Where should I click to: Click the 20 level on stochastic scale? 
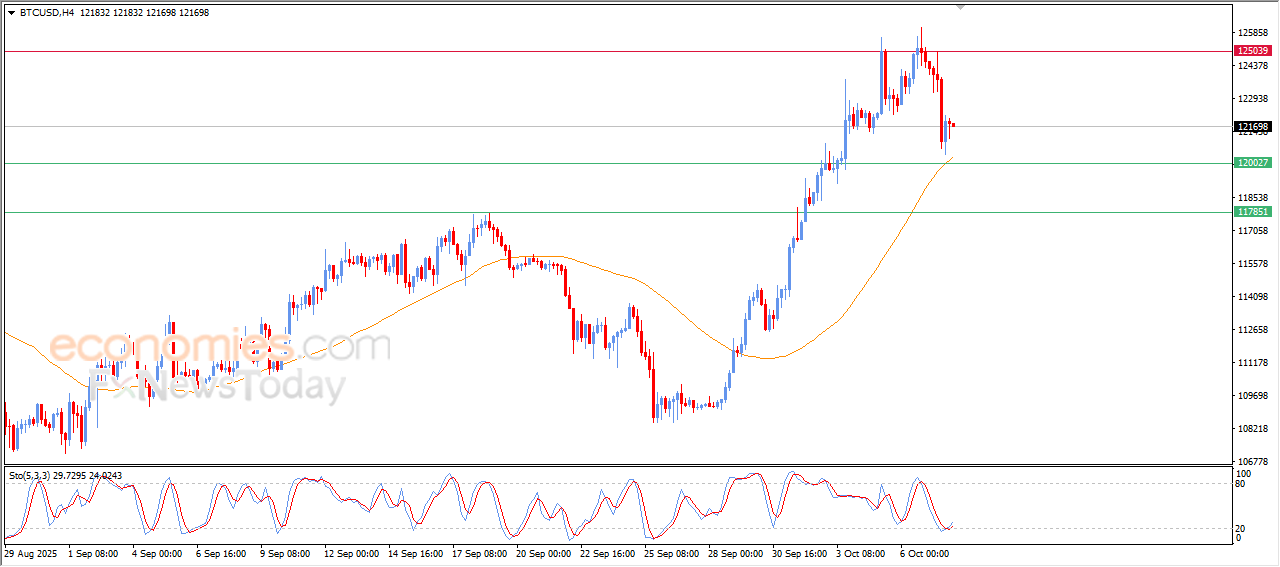pyautogui.click(x=1242, y=527)
